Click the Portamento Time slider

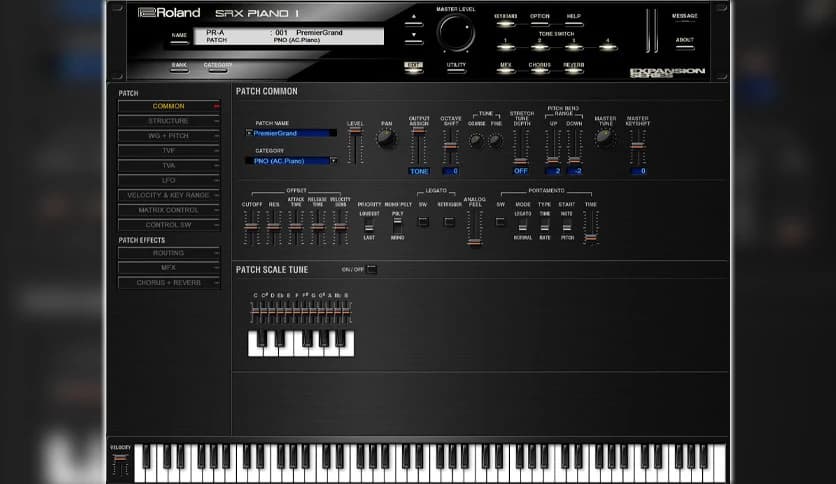591,227
